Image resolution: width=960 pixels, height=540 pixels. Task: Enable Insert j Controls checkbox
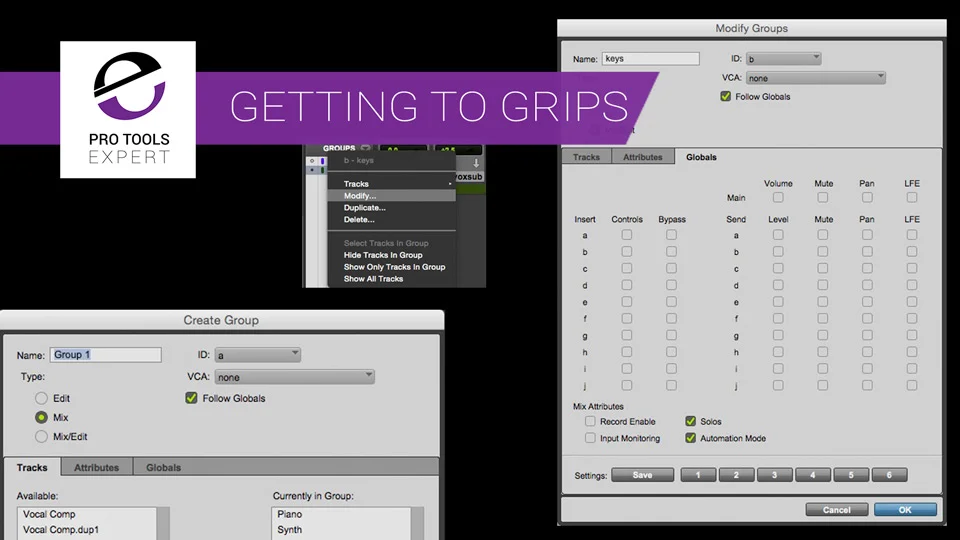click(x=626, y=385)
